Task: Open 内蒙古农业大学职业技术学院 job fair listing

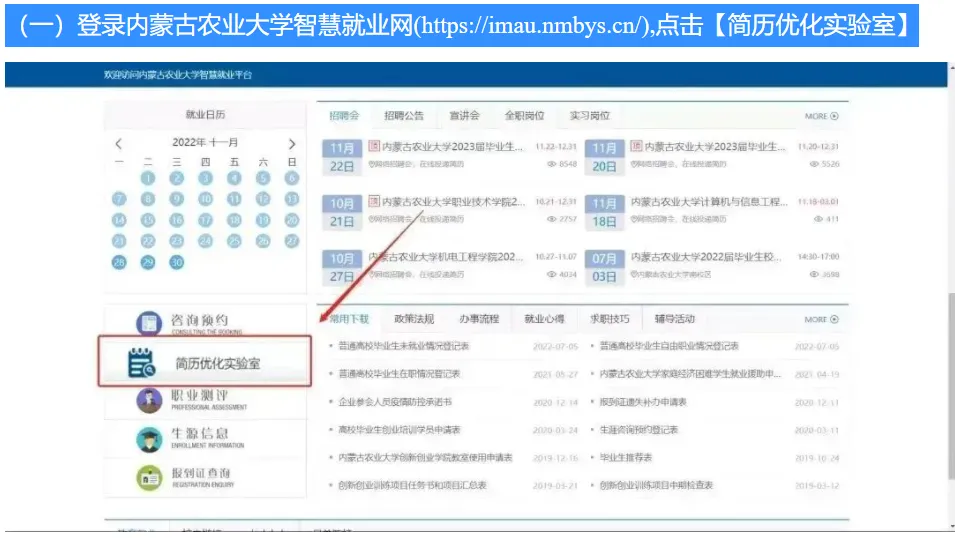Action: 453,202
